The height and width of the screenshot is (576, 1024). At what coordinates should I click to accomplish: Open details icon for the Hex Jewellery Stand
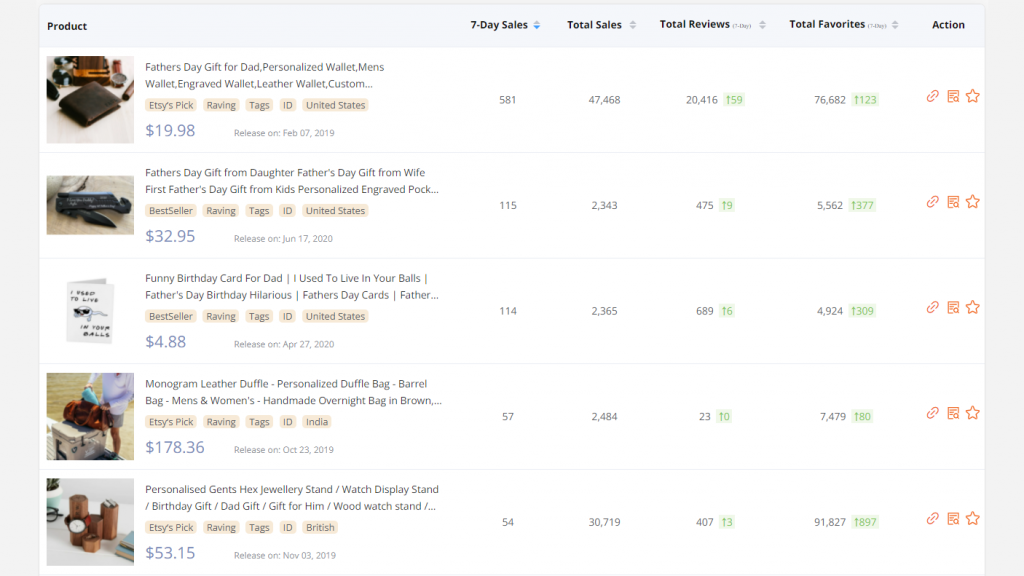[x=953, y=519]
